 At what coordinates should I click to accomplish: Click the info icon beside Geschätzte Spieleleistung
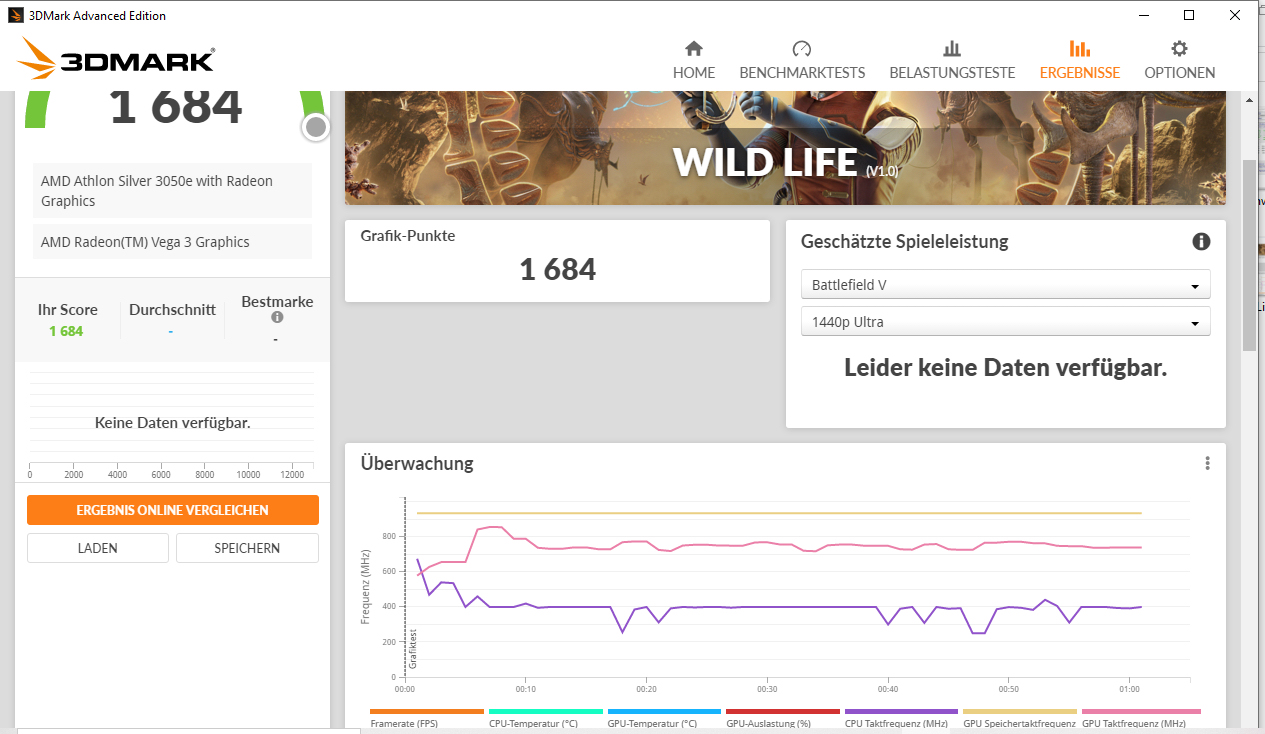(1201, 242)
